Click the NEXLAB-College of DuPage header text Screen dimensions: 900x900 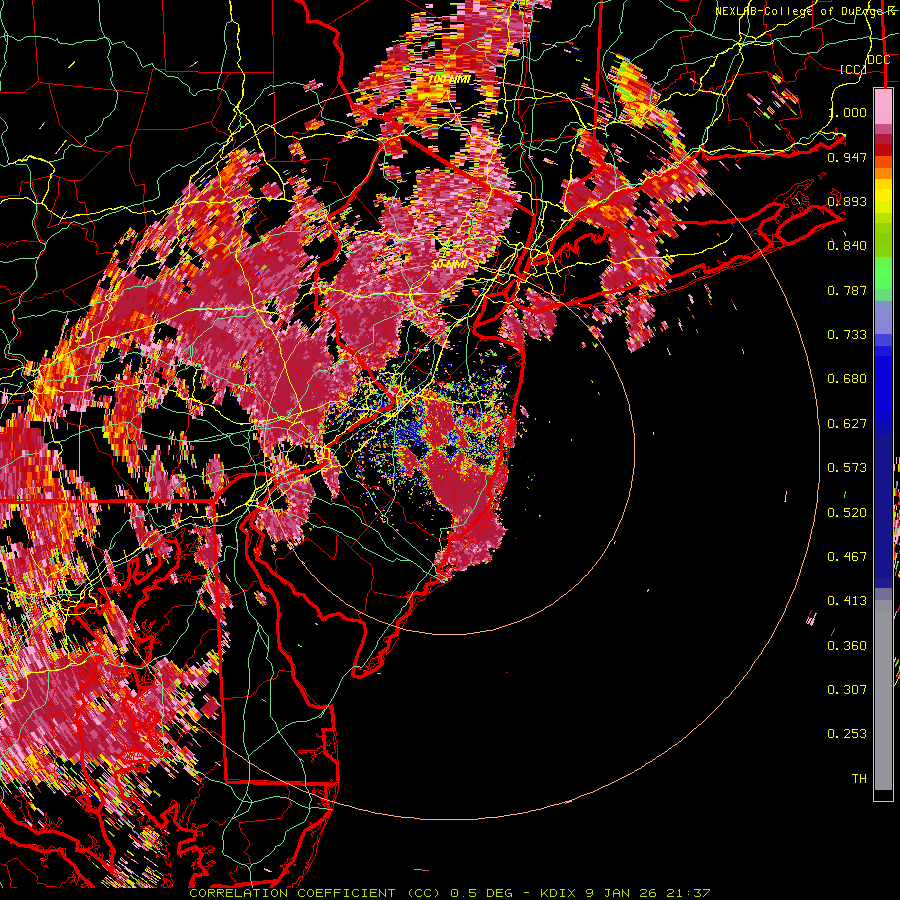pos(807,11)
